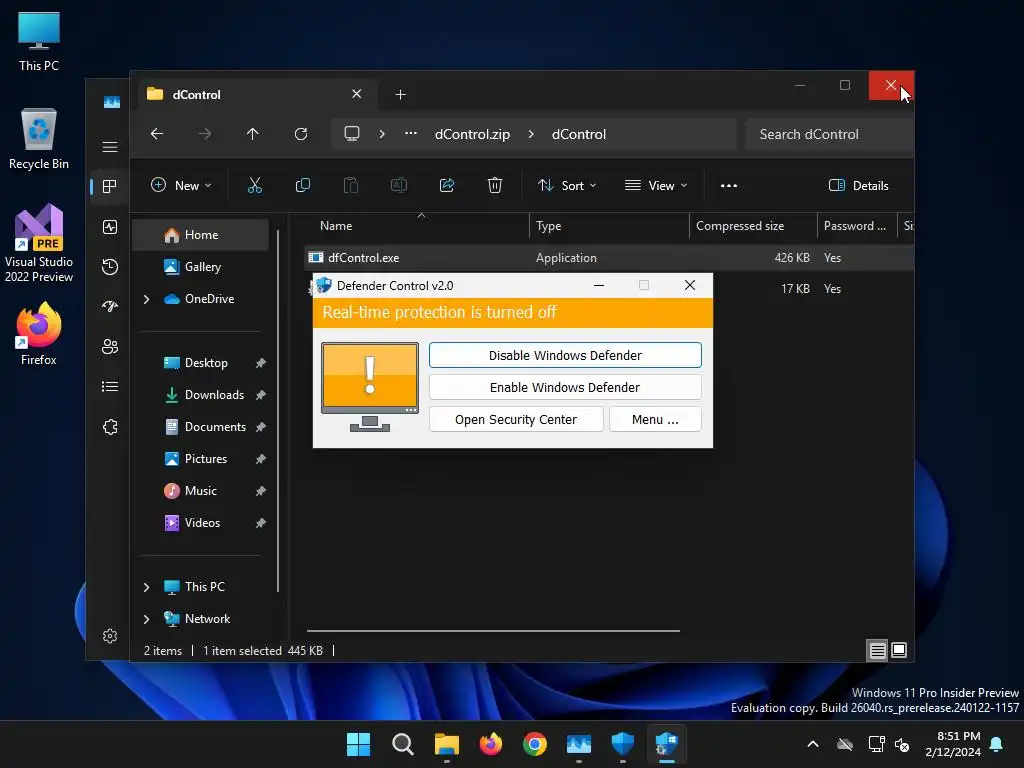1024x768 pixels.
Task: Open Firefox from the taskbar
Action: [x=490, y=744]
